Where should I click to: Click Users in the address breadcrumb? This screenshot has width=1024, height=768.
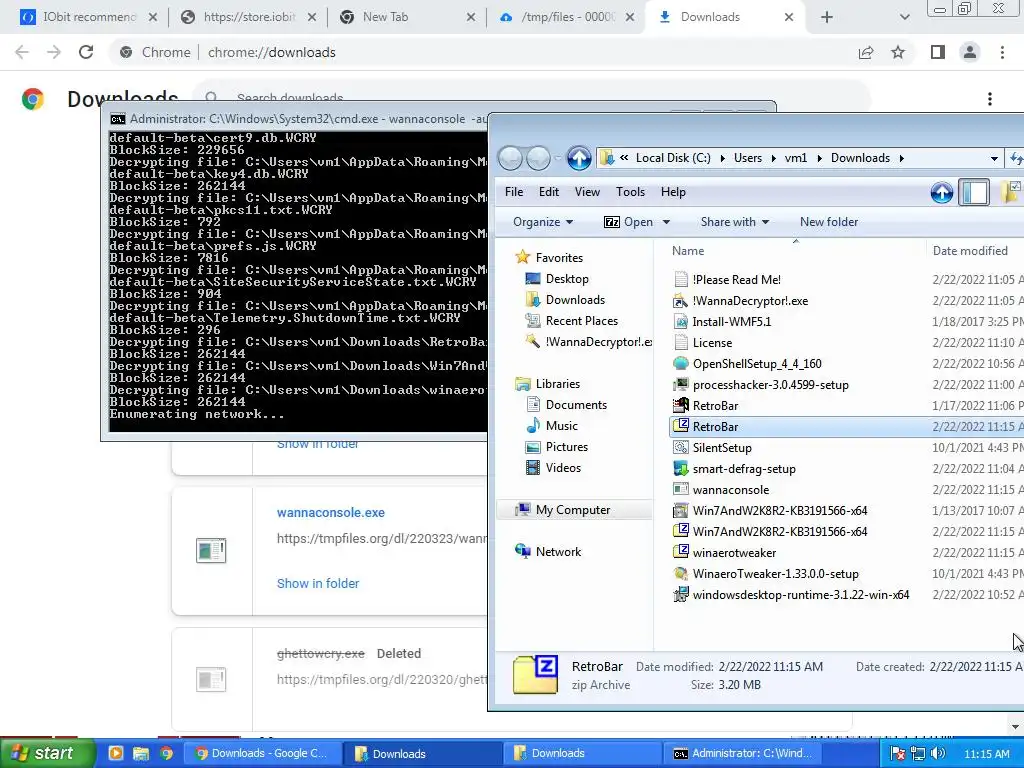tap(748, 158)
